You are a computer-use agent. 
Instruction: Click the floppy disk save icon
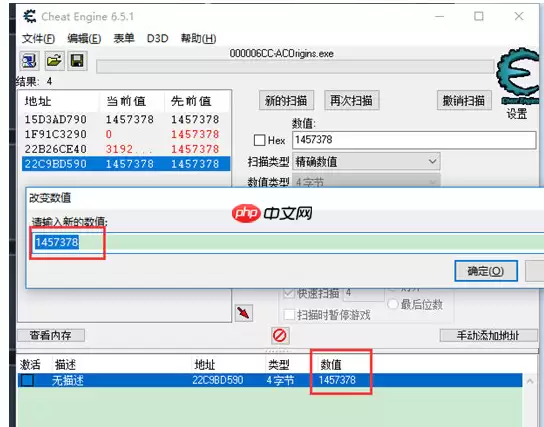tap(77, 61)
